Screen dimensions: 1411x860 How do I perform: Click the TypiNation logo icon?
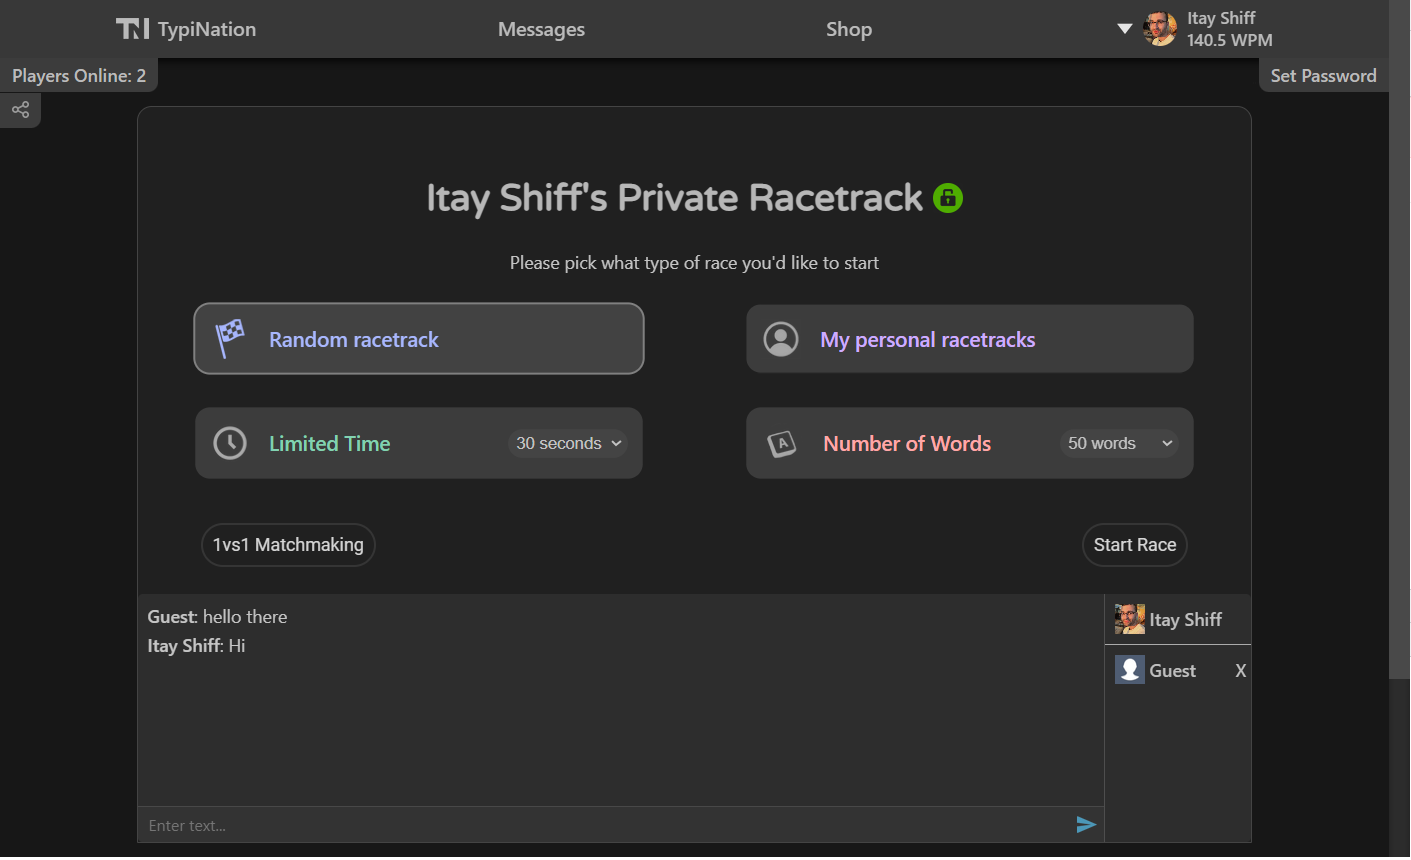[x=132, y=29]
